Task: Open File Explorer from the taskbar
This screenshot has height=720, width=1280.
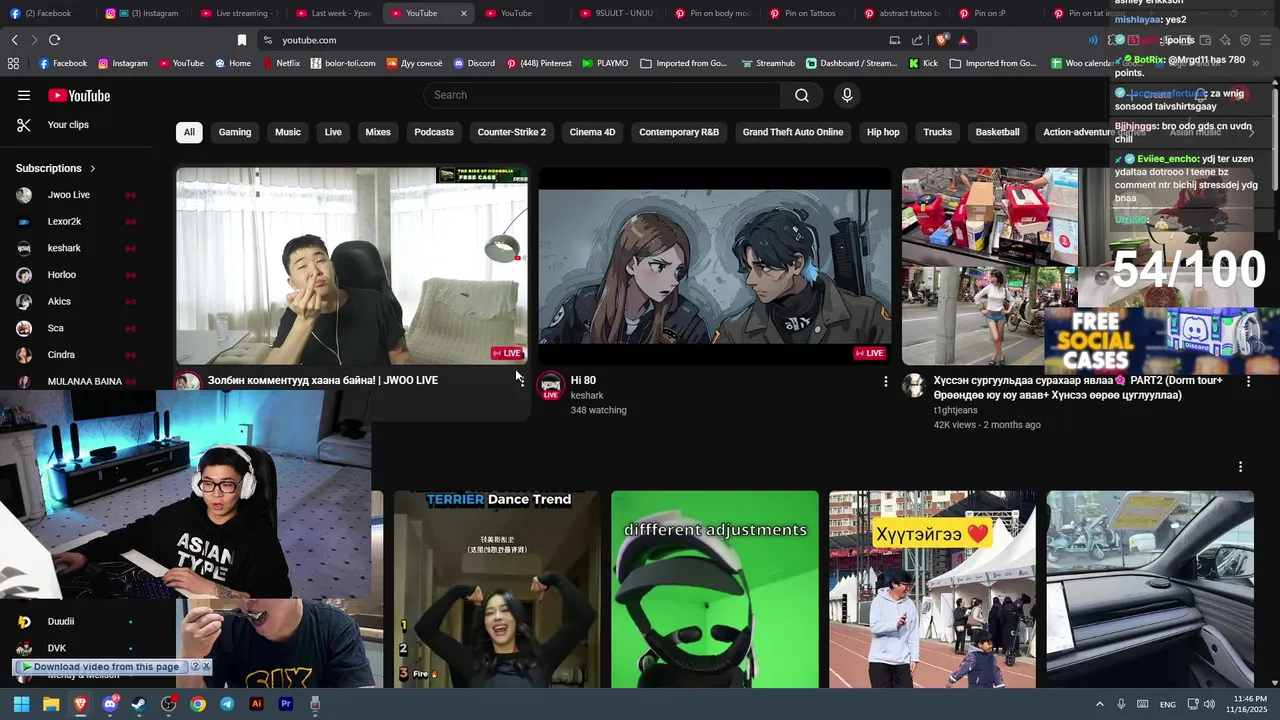Action: (x=51, y=704)
